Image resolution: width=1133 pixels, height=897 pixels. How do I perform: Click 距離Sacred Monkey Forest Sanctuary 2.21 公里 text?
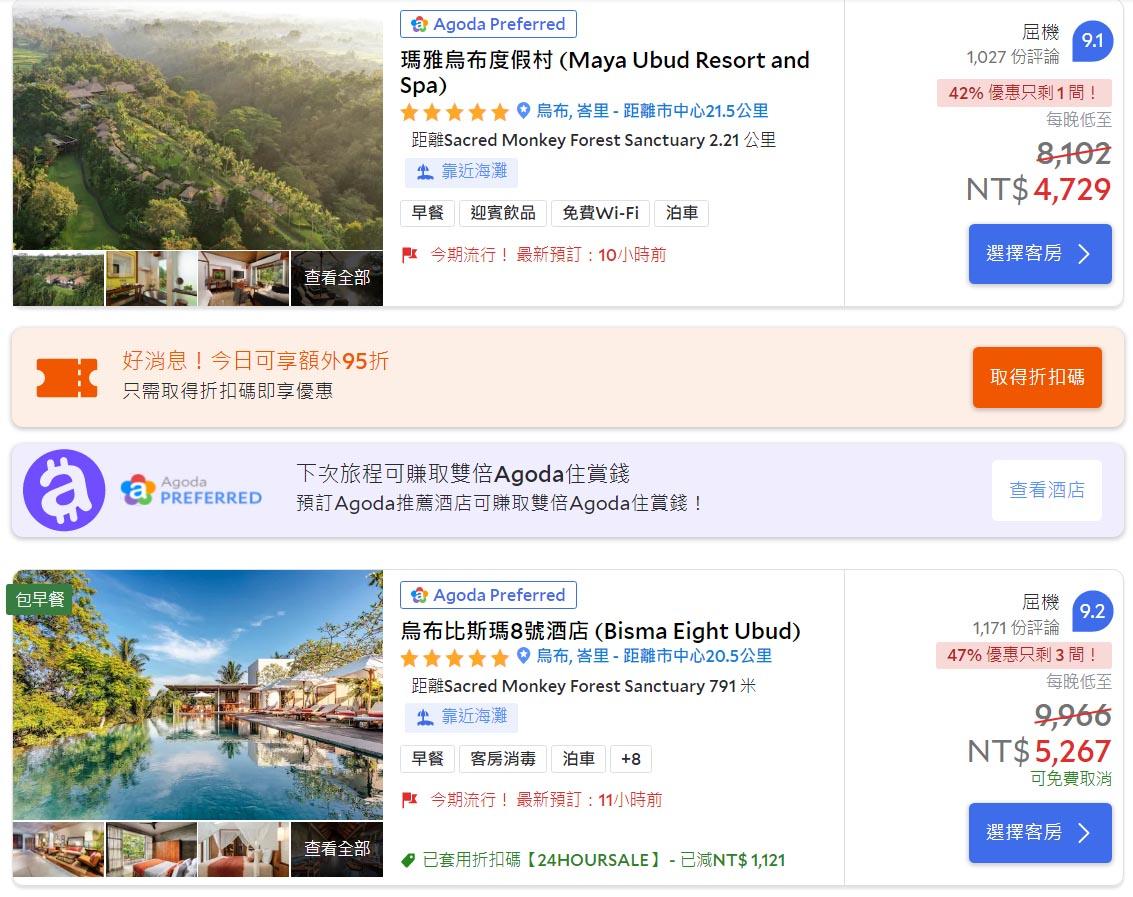tap(593, 140)
